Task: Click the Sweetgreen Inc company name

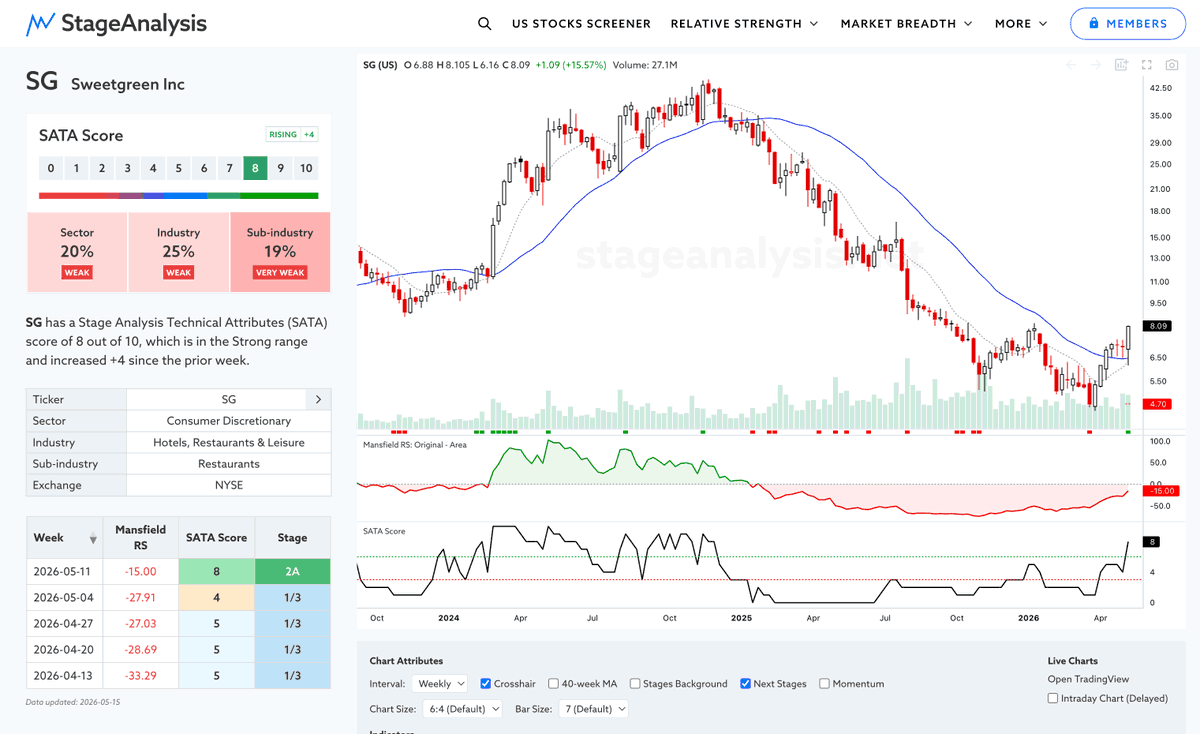Action: [128, 84]
